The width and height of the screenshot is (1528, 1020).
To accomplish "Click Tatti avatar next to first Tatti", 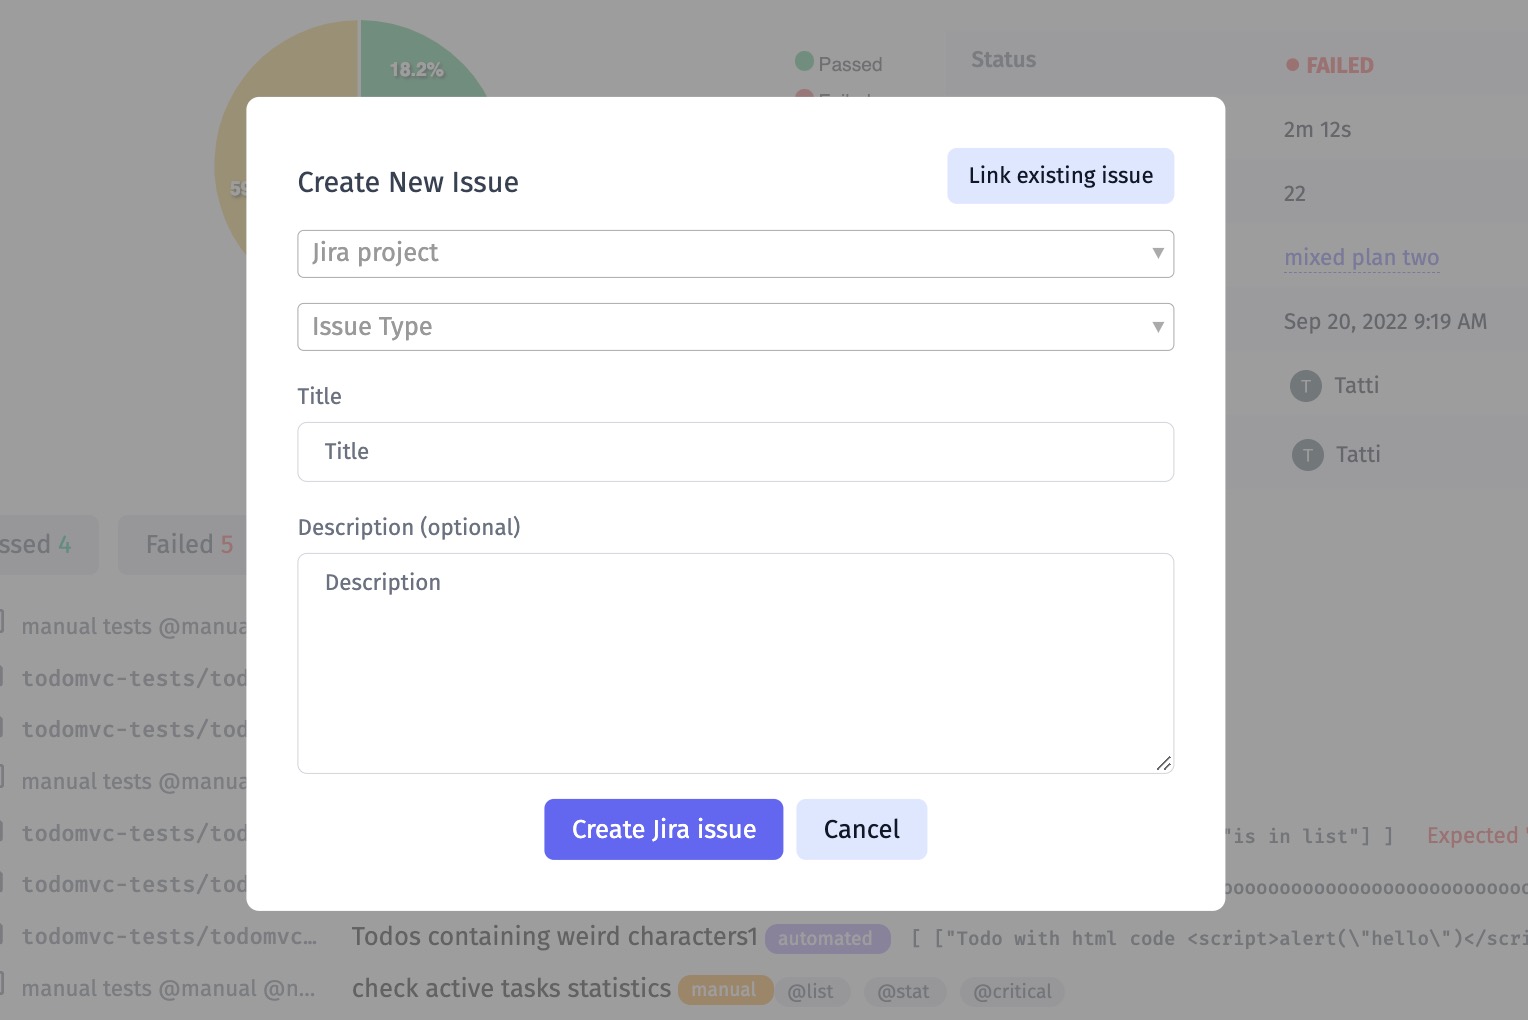I will [x=1305, y=386].
